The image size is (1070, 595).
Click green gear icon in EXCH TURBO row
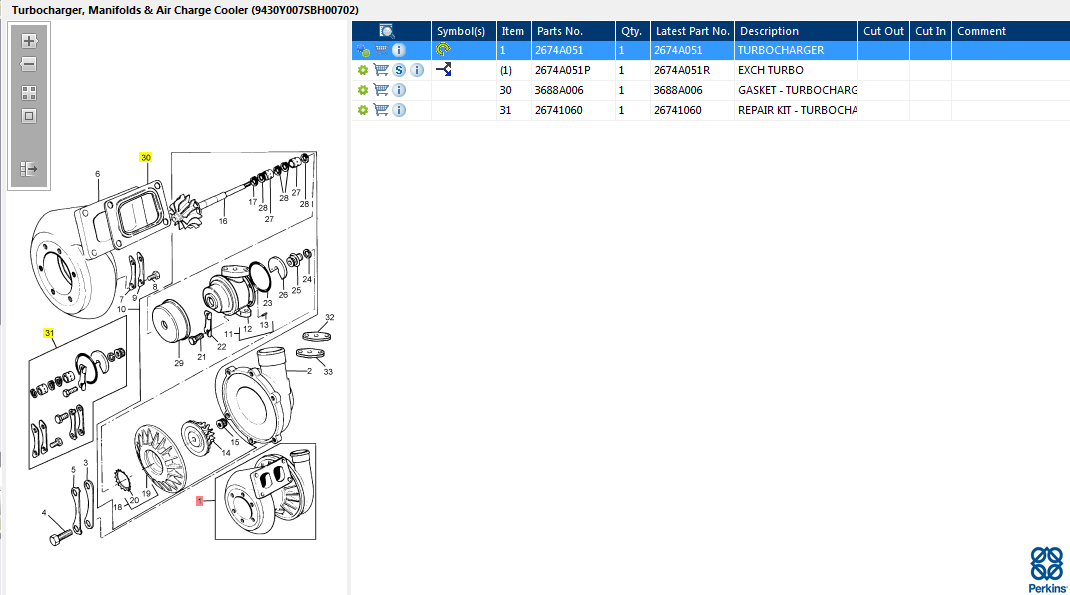[363, 70]
